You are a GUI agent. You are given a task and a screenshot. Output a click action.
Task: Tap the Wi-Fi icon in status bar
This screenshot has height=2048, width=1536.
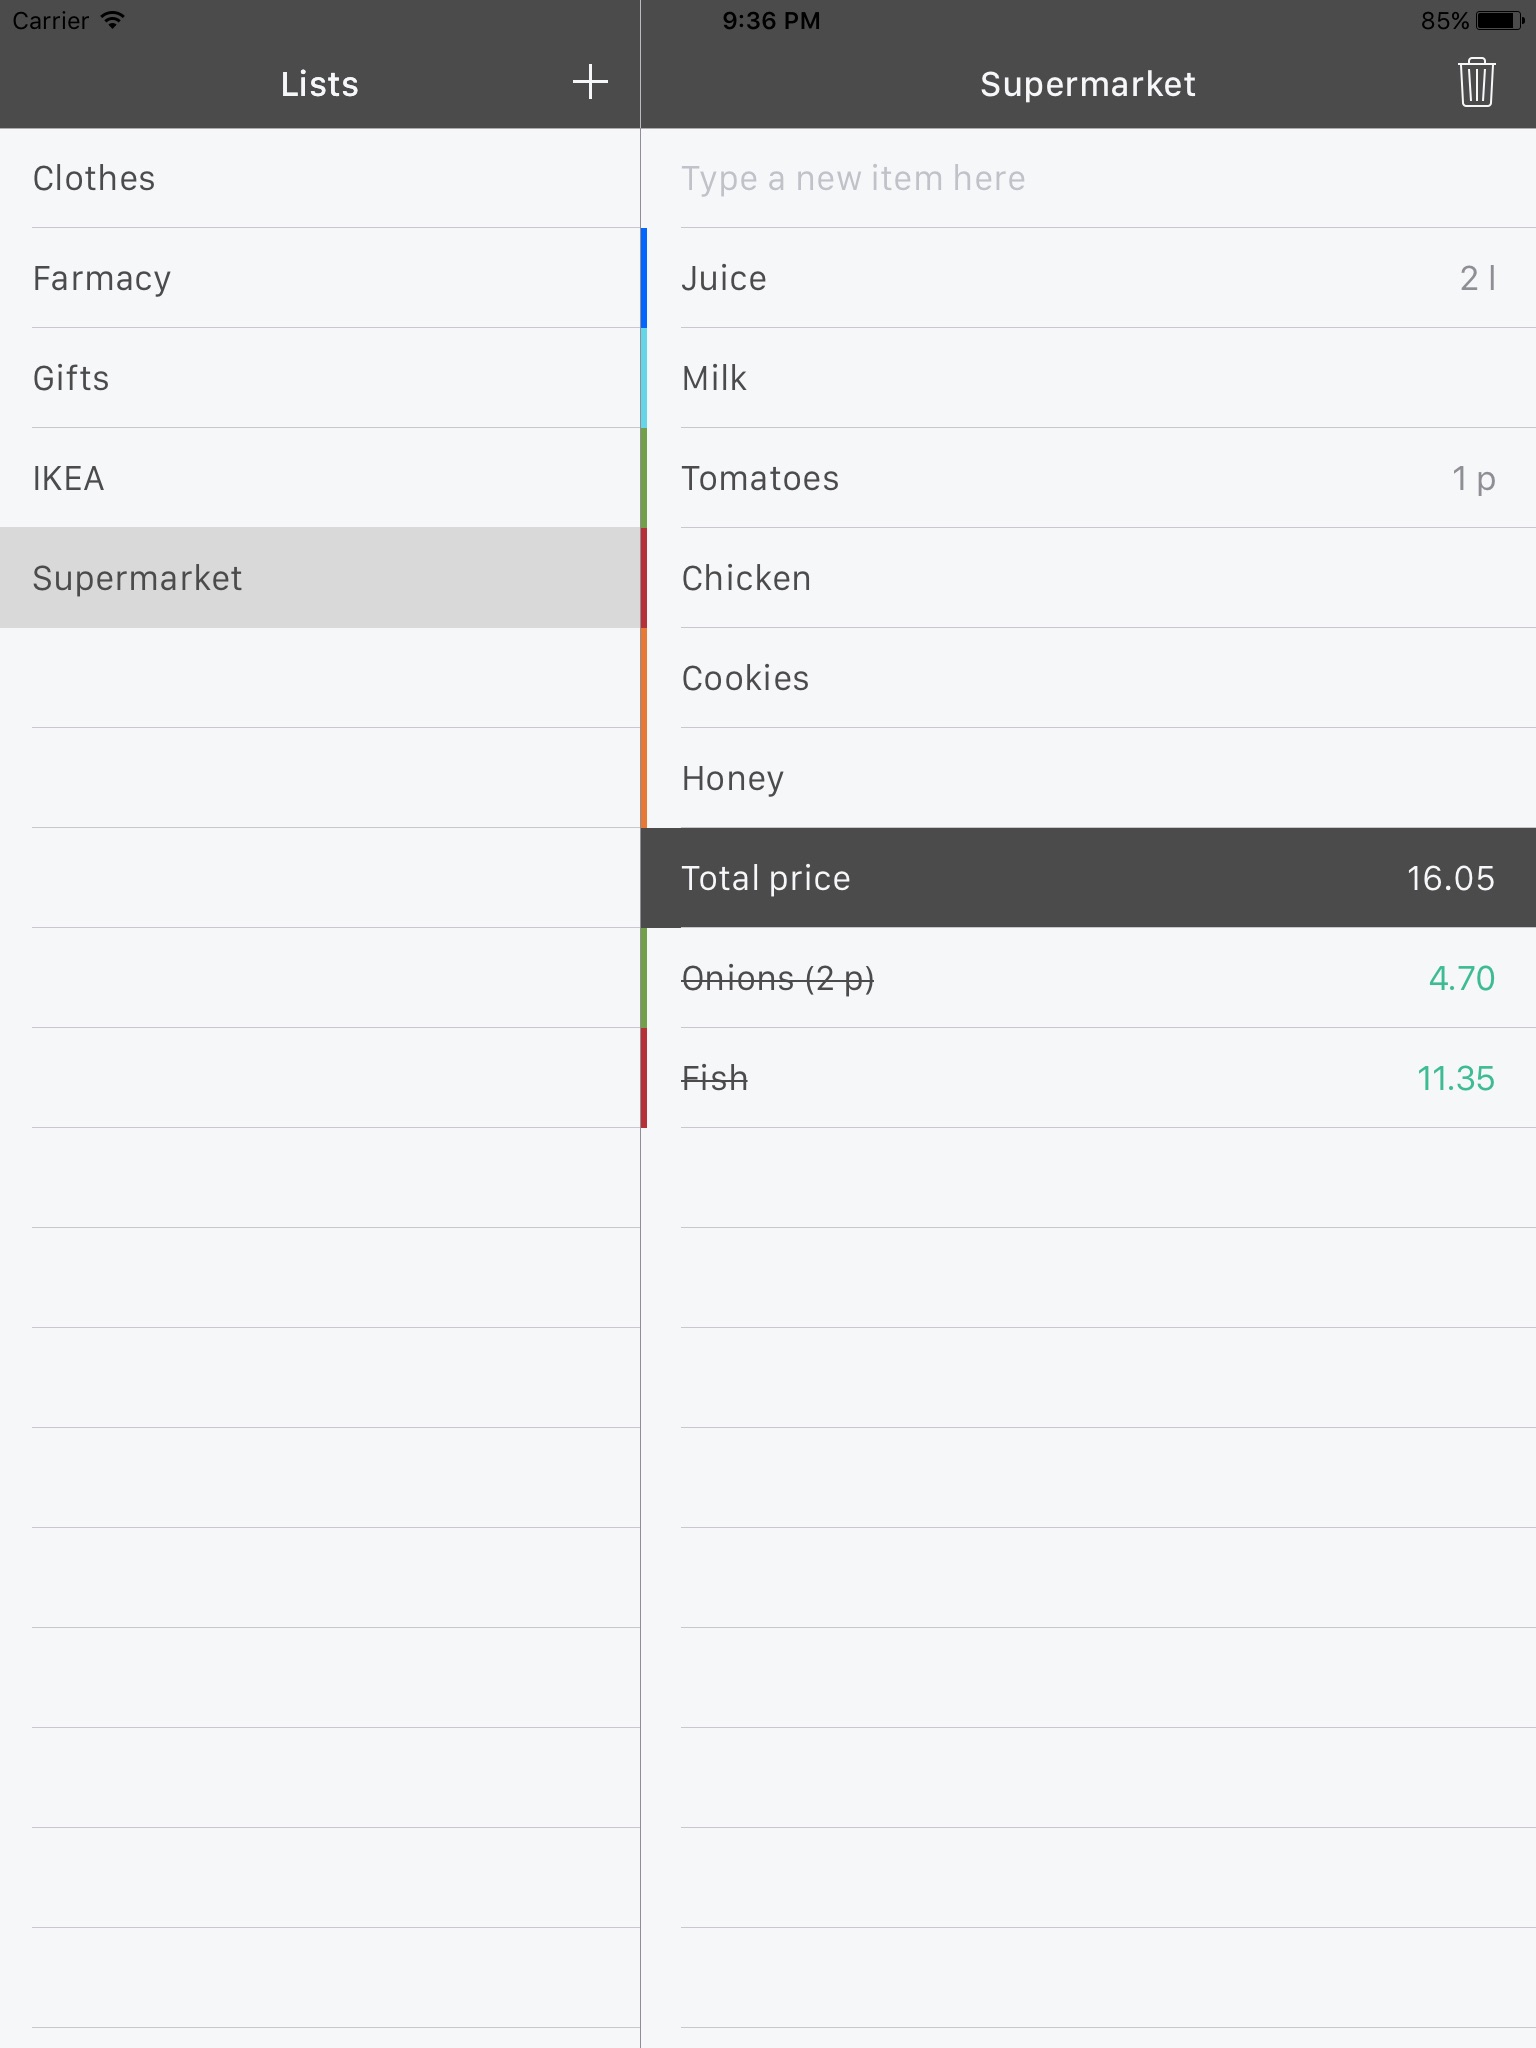[113, 20]
